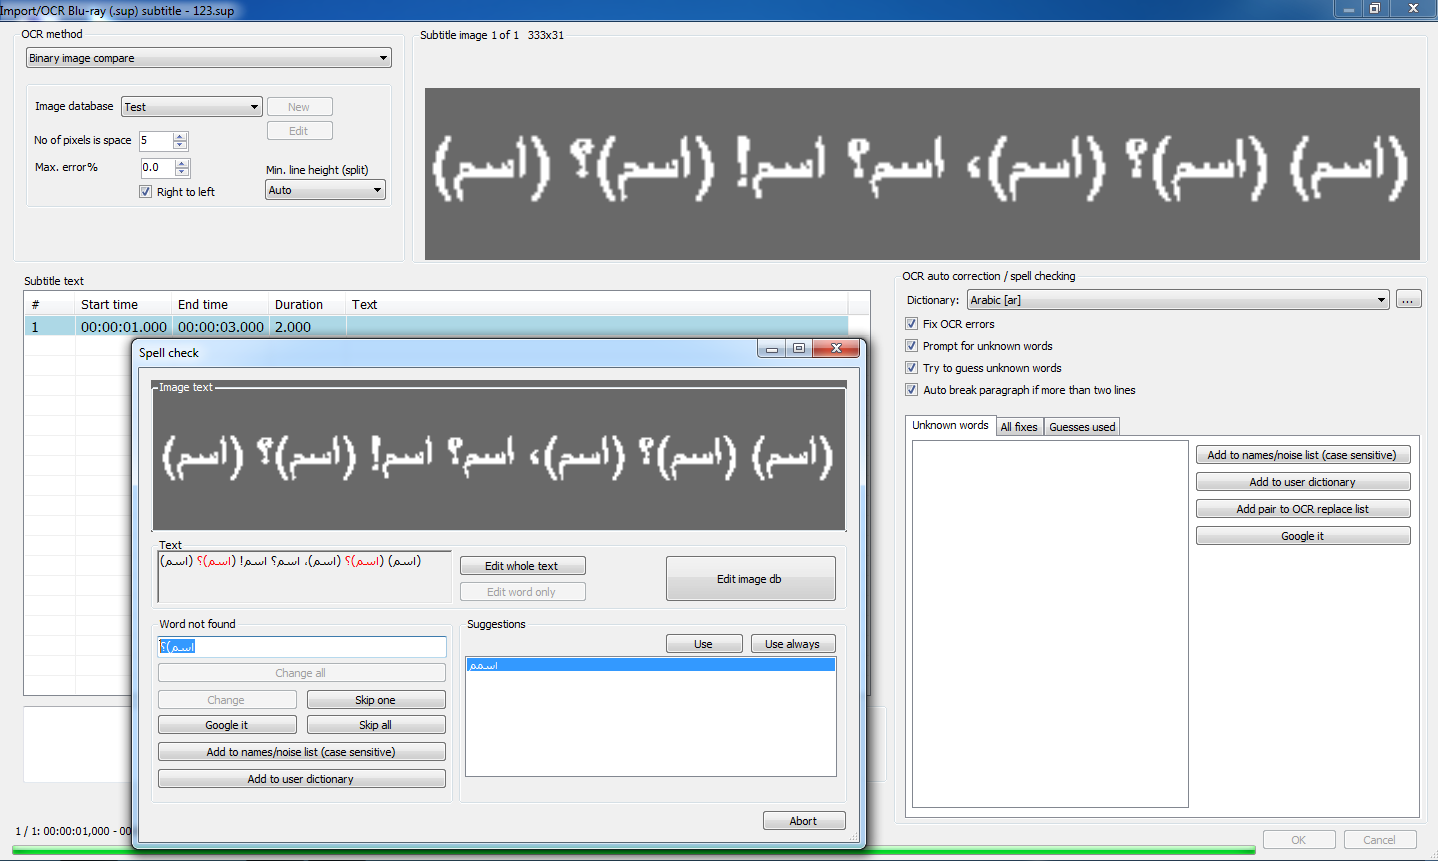Click inside the Word not found field
This screenshot has width=1438, height=861.
(x=302, y=647)
